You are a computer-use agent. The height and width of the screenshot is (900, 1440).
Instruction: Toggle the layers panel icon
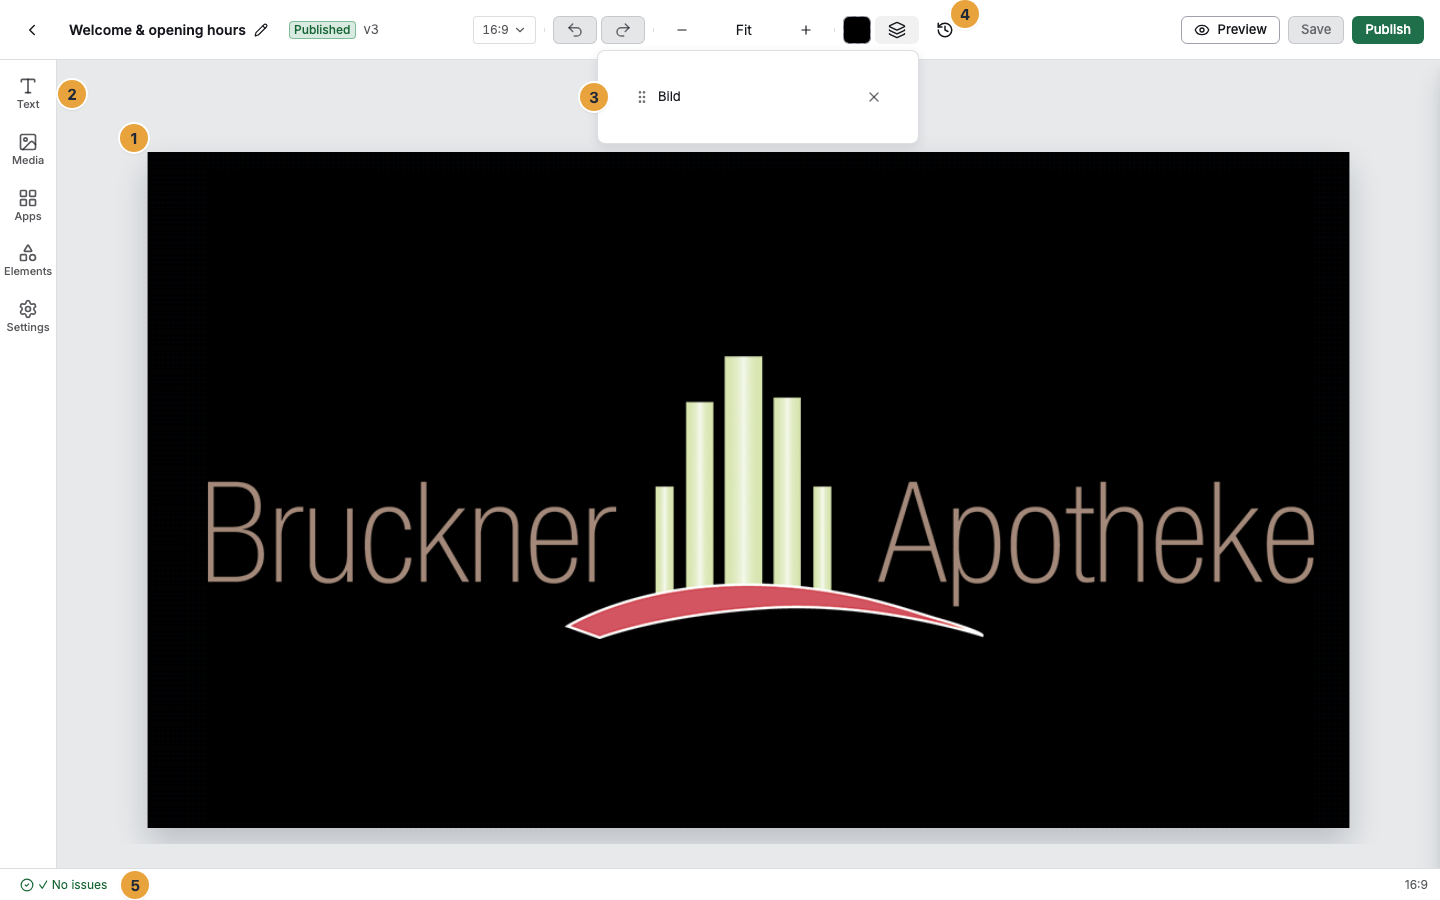click(x=897, y=30)
